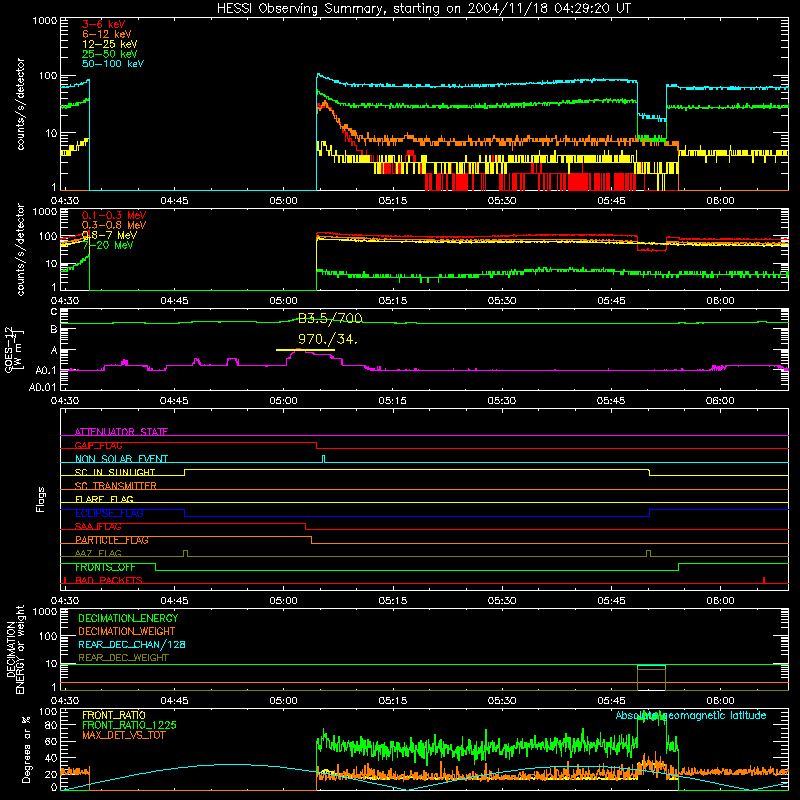Click the HESSI Observing Summary title text

pyautogui.click(x=423, y=8)
